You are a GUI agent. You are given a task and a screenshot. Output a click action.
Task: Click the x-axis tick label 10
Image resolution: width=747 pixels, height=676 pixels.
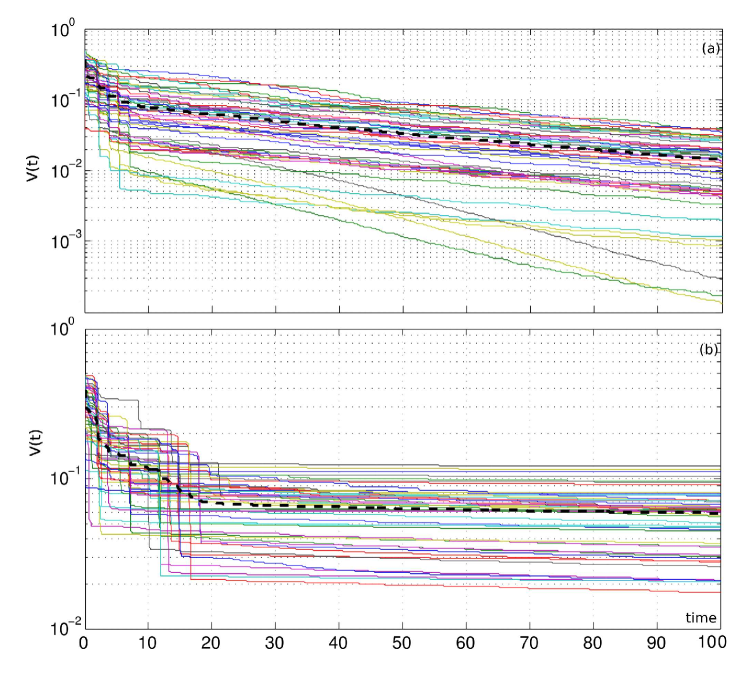(x=148, y=643)
